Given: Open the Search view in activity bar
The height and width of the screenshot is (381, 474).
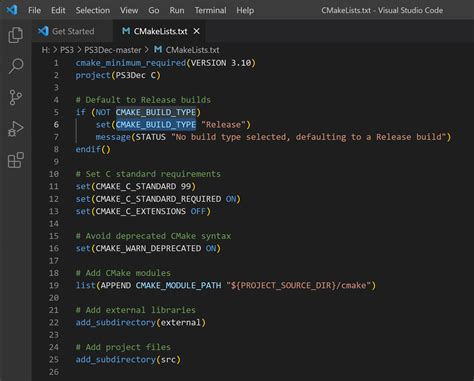Looking at the screenshot, I should (16, 66).
